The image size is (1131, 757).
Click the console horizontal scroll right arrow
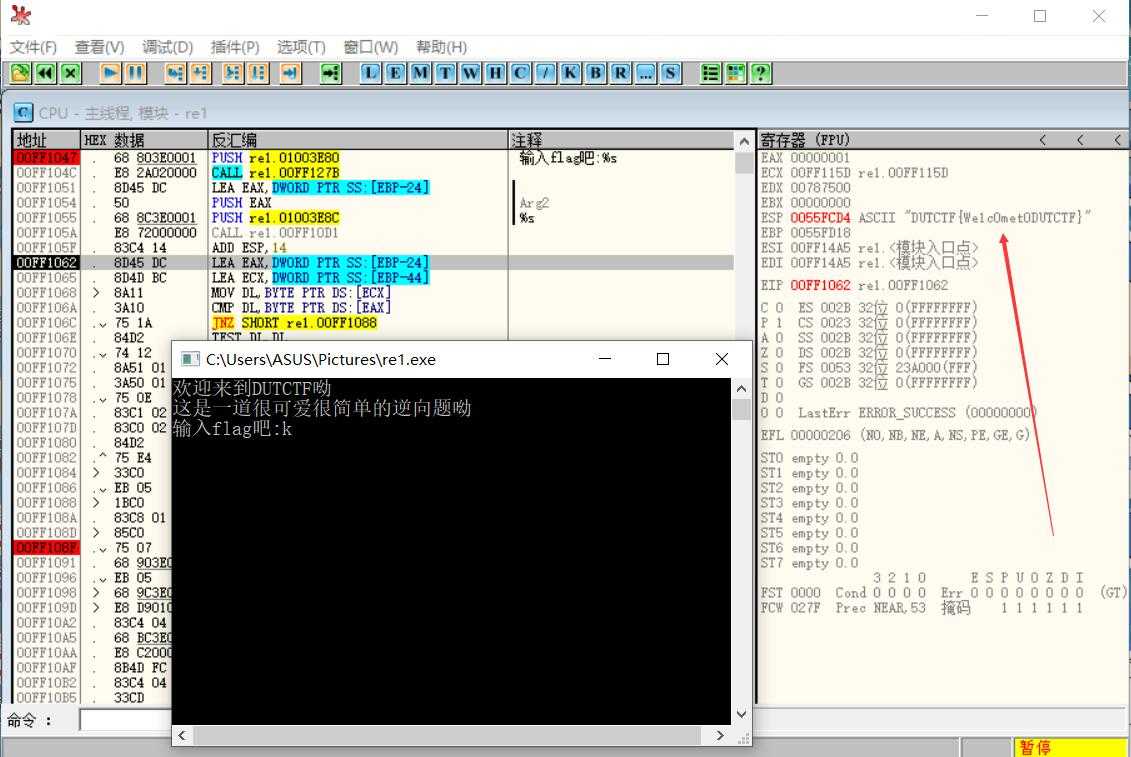720,735
